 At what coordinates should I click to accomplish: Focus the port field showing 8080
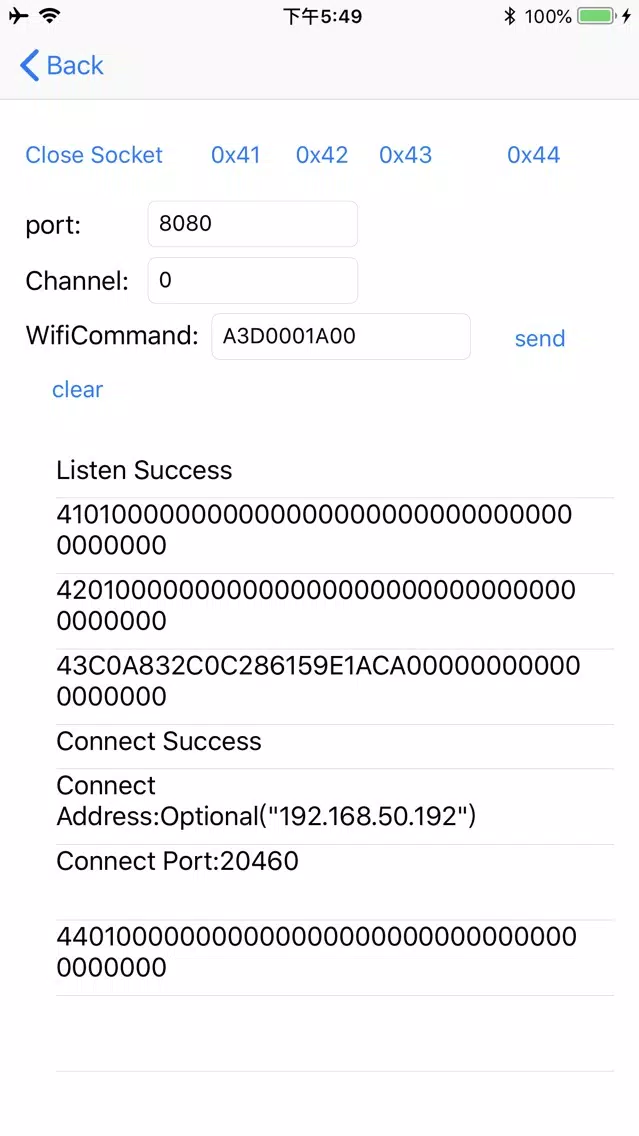252,224
